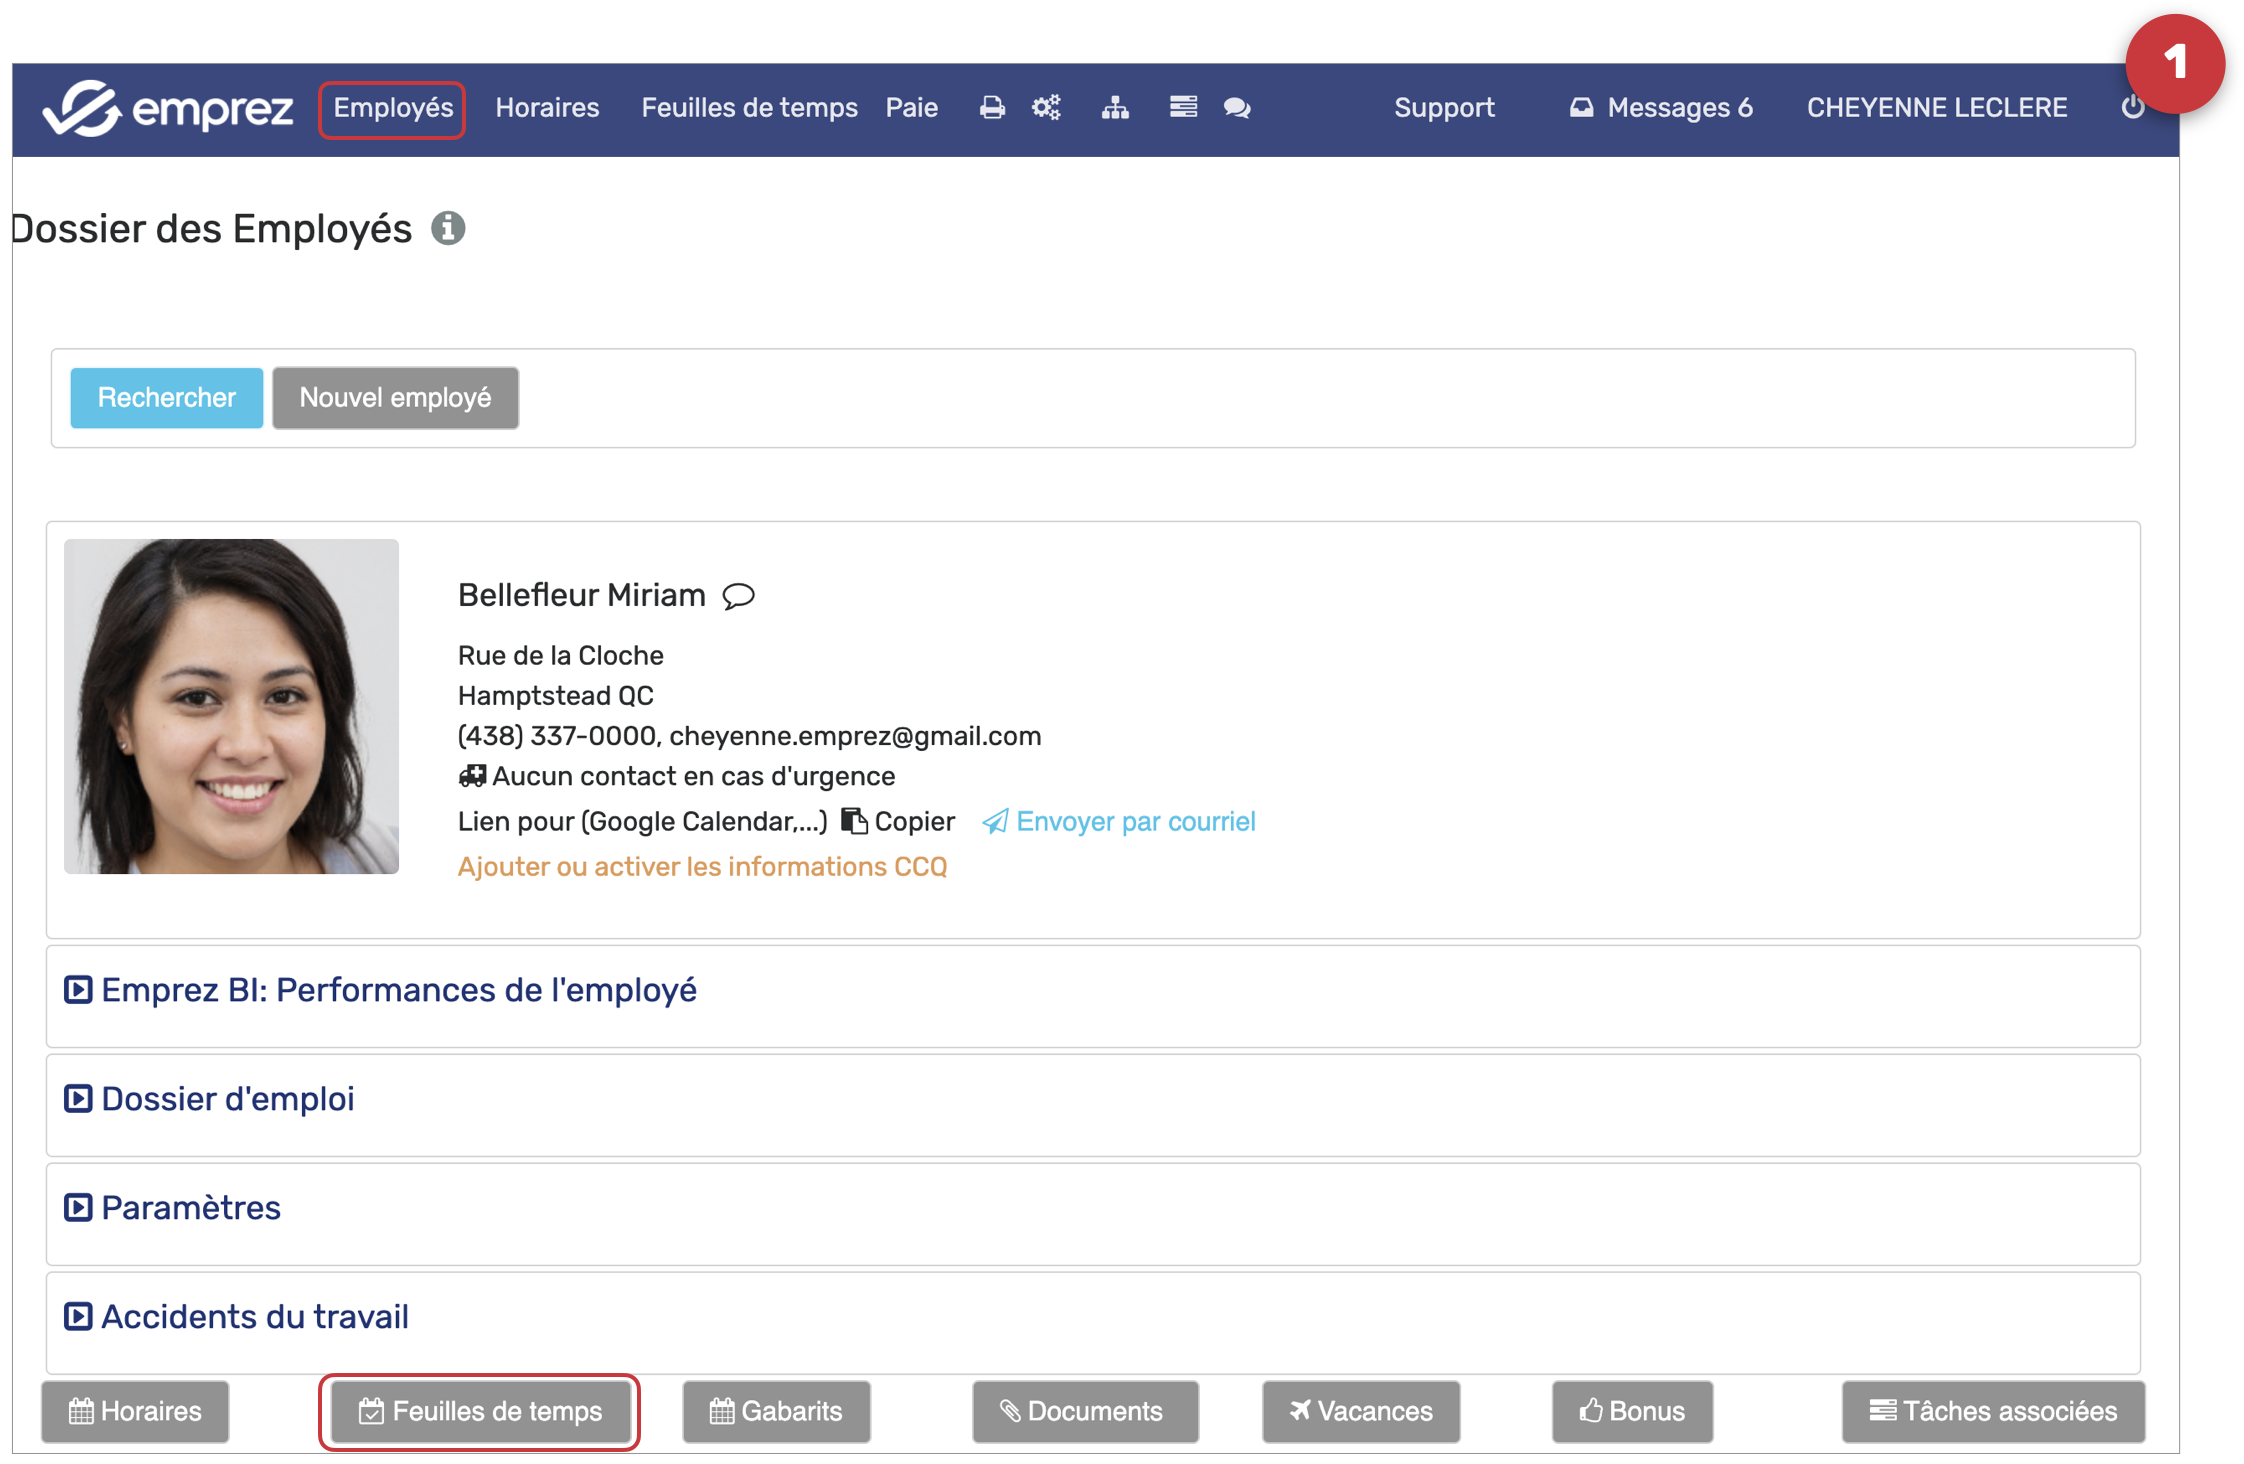The width and height of the screenshot is (2244, 1464).
Task: Click the organization chart icon
Action: click(x=1115, y=108)
